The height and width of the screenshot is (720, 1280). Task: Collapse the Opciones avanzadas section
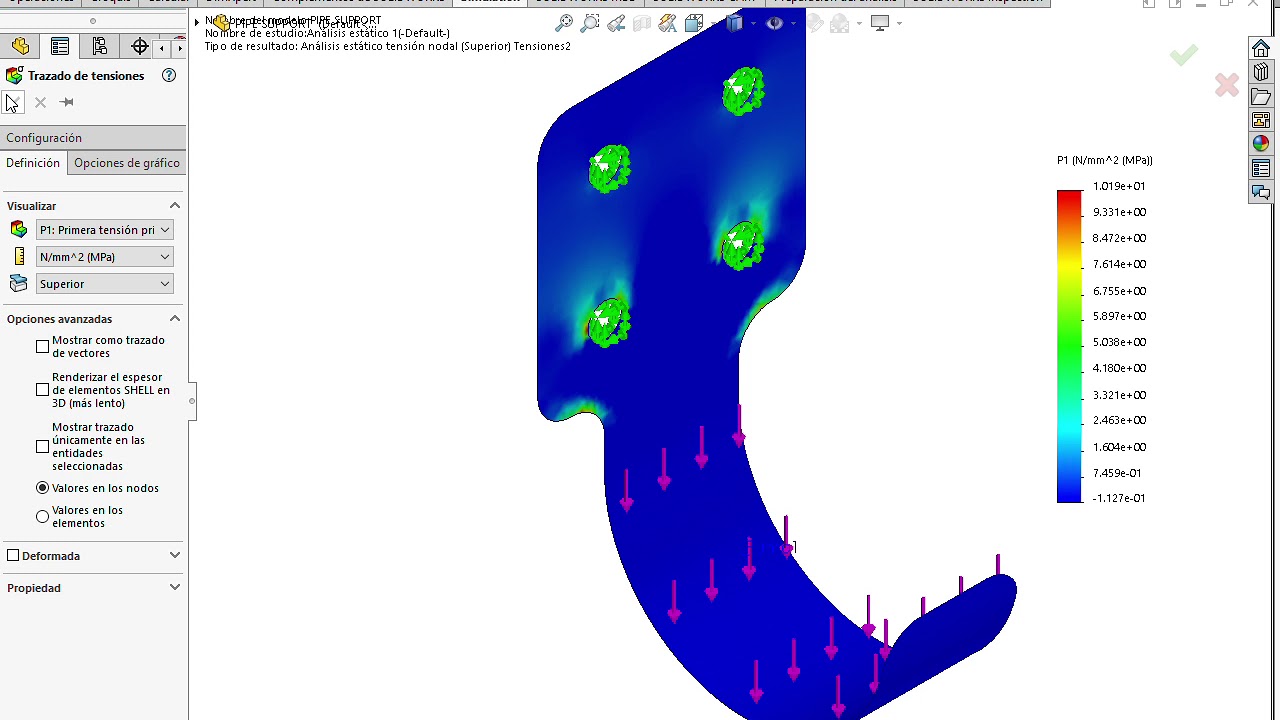(x=175, y=319)
